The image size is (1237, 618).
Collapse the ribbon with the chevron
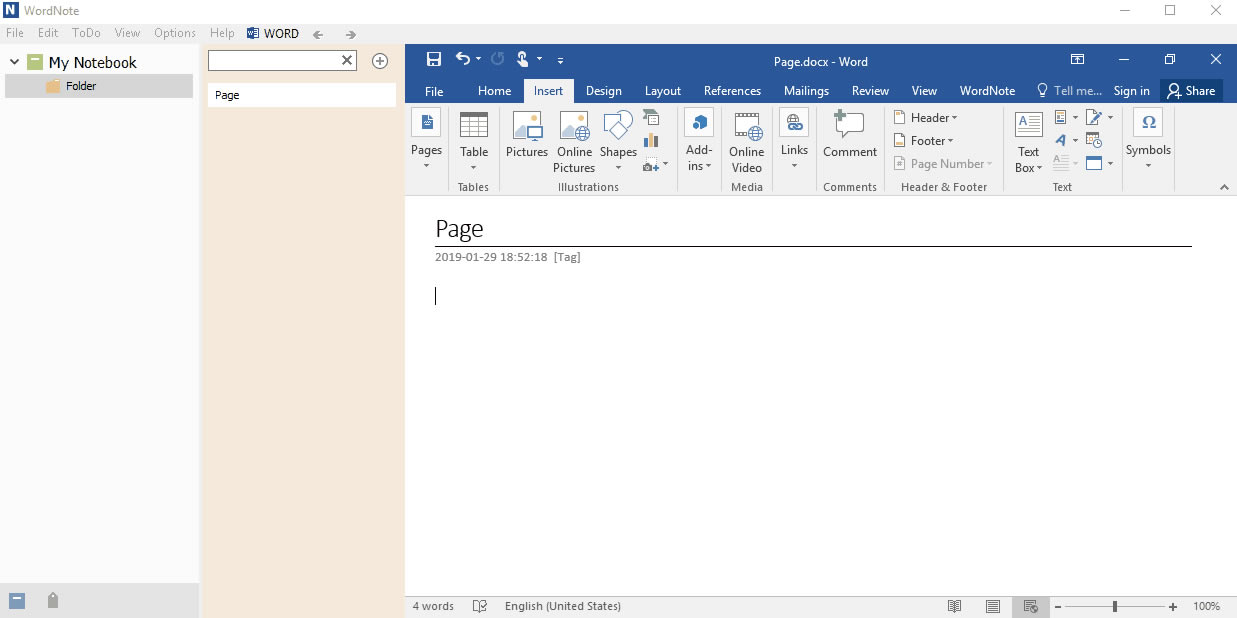[x=1222, y=186]
